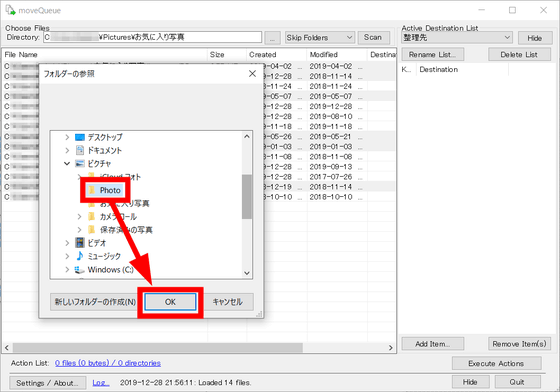
Task: Click 新しいフォルダーの作成(N) button
Action: (x=95, y=302)
